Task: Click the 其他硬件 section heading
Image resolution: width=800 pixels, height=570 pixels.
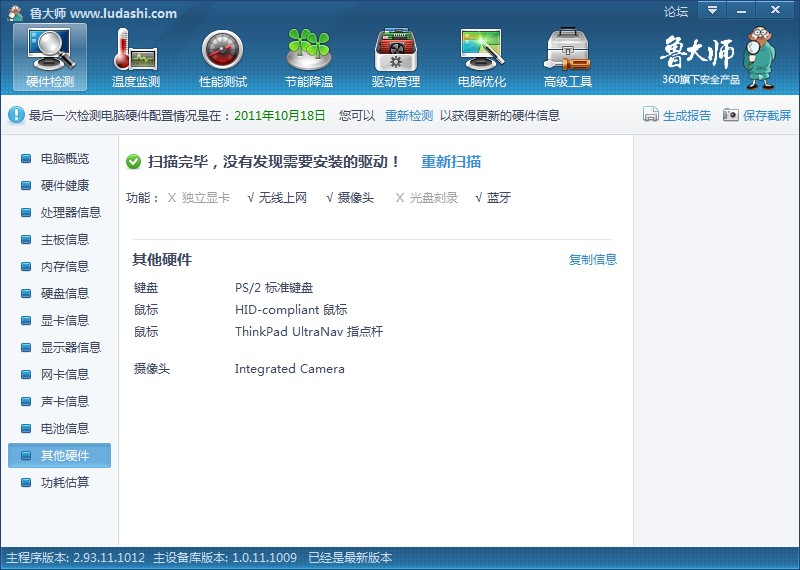Action: click(162, 260)
